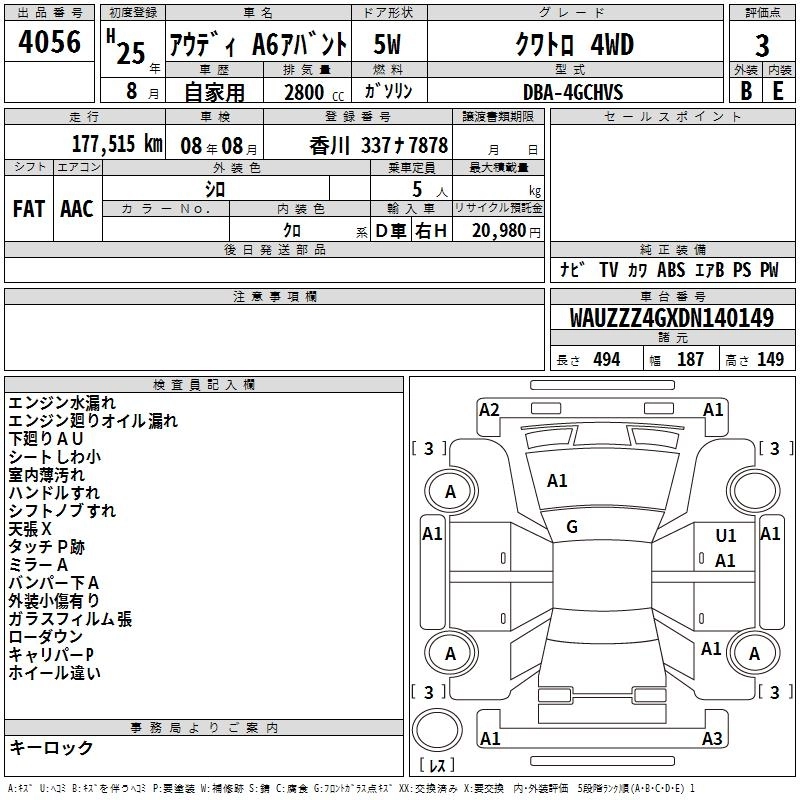Screen dimensions: 800x800
Task: Select the exterior grade B cell
Action: coord(745,91)
